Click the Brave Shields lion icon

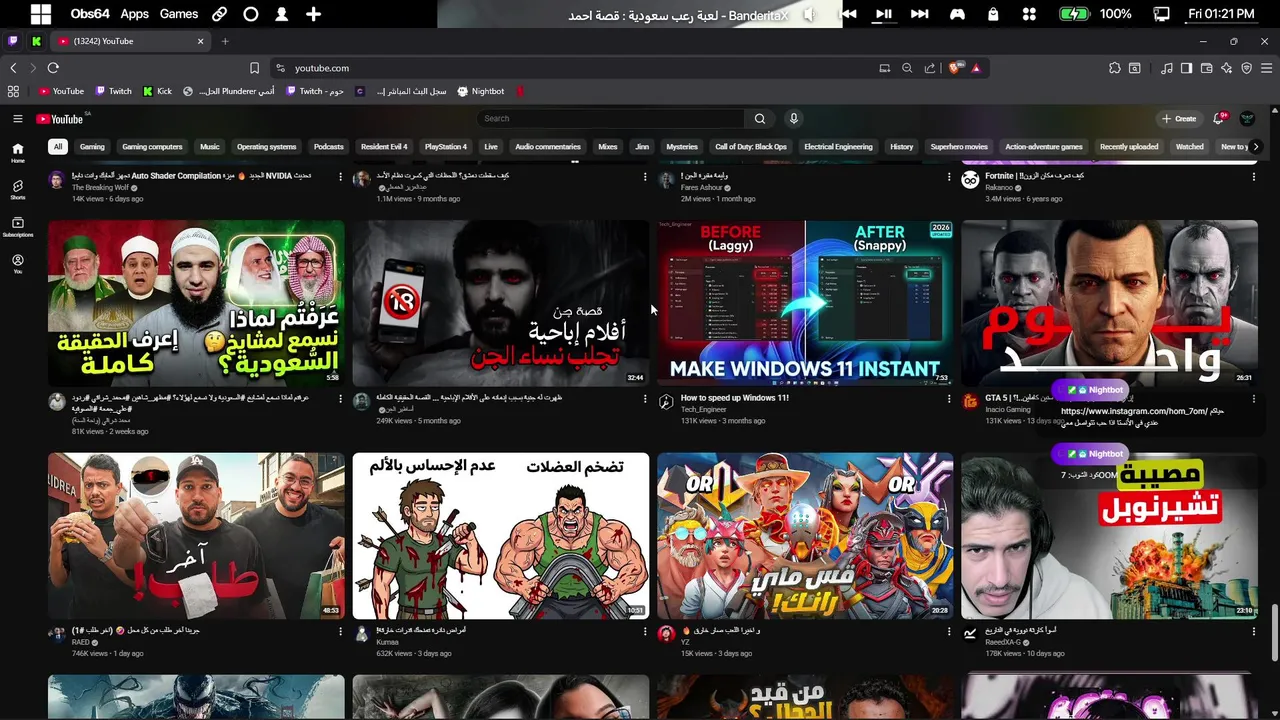[x=955, y=68]
